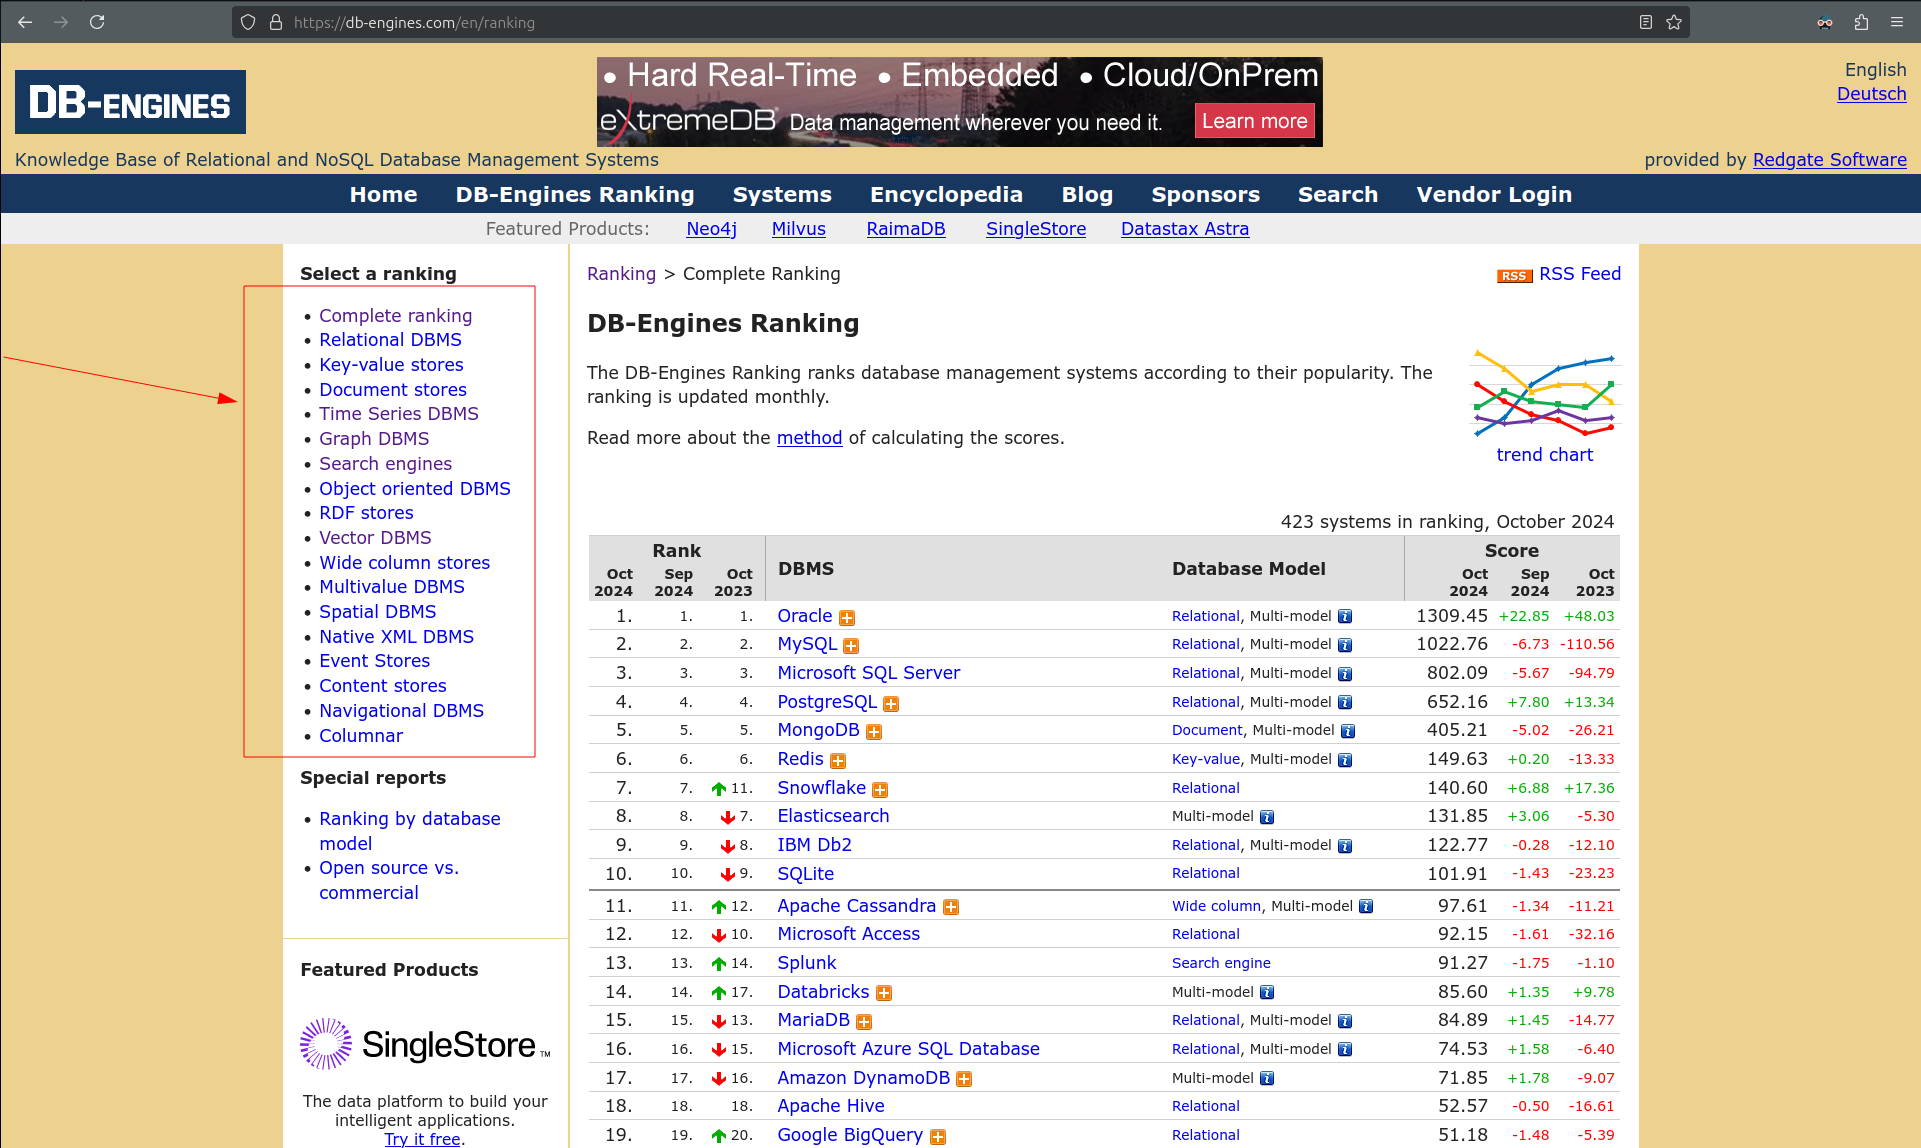Click the orange plus icon beside MySQL
The height and width of the screenshot is (1148, 1921).
click(851, 646)
